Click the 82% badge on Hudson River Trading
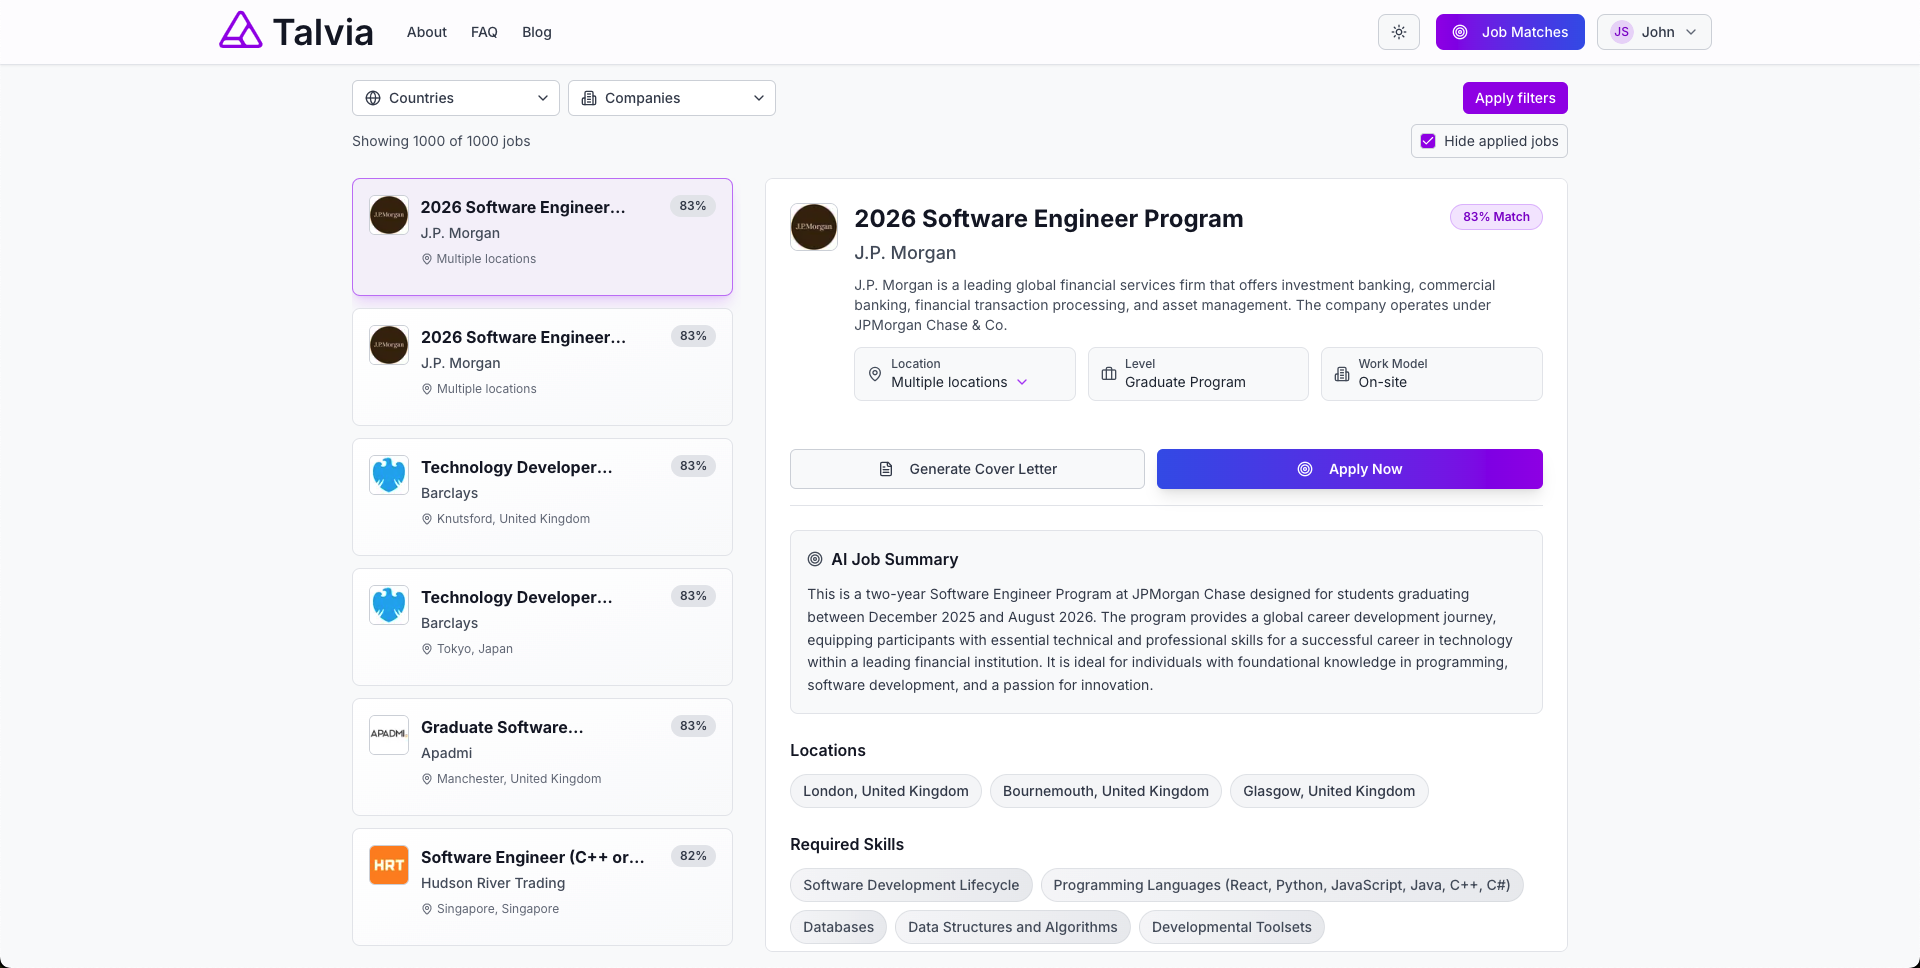 pos(693,856)
